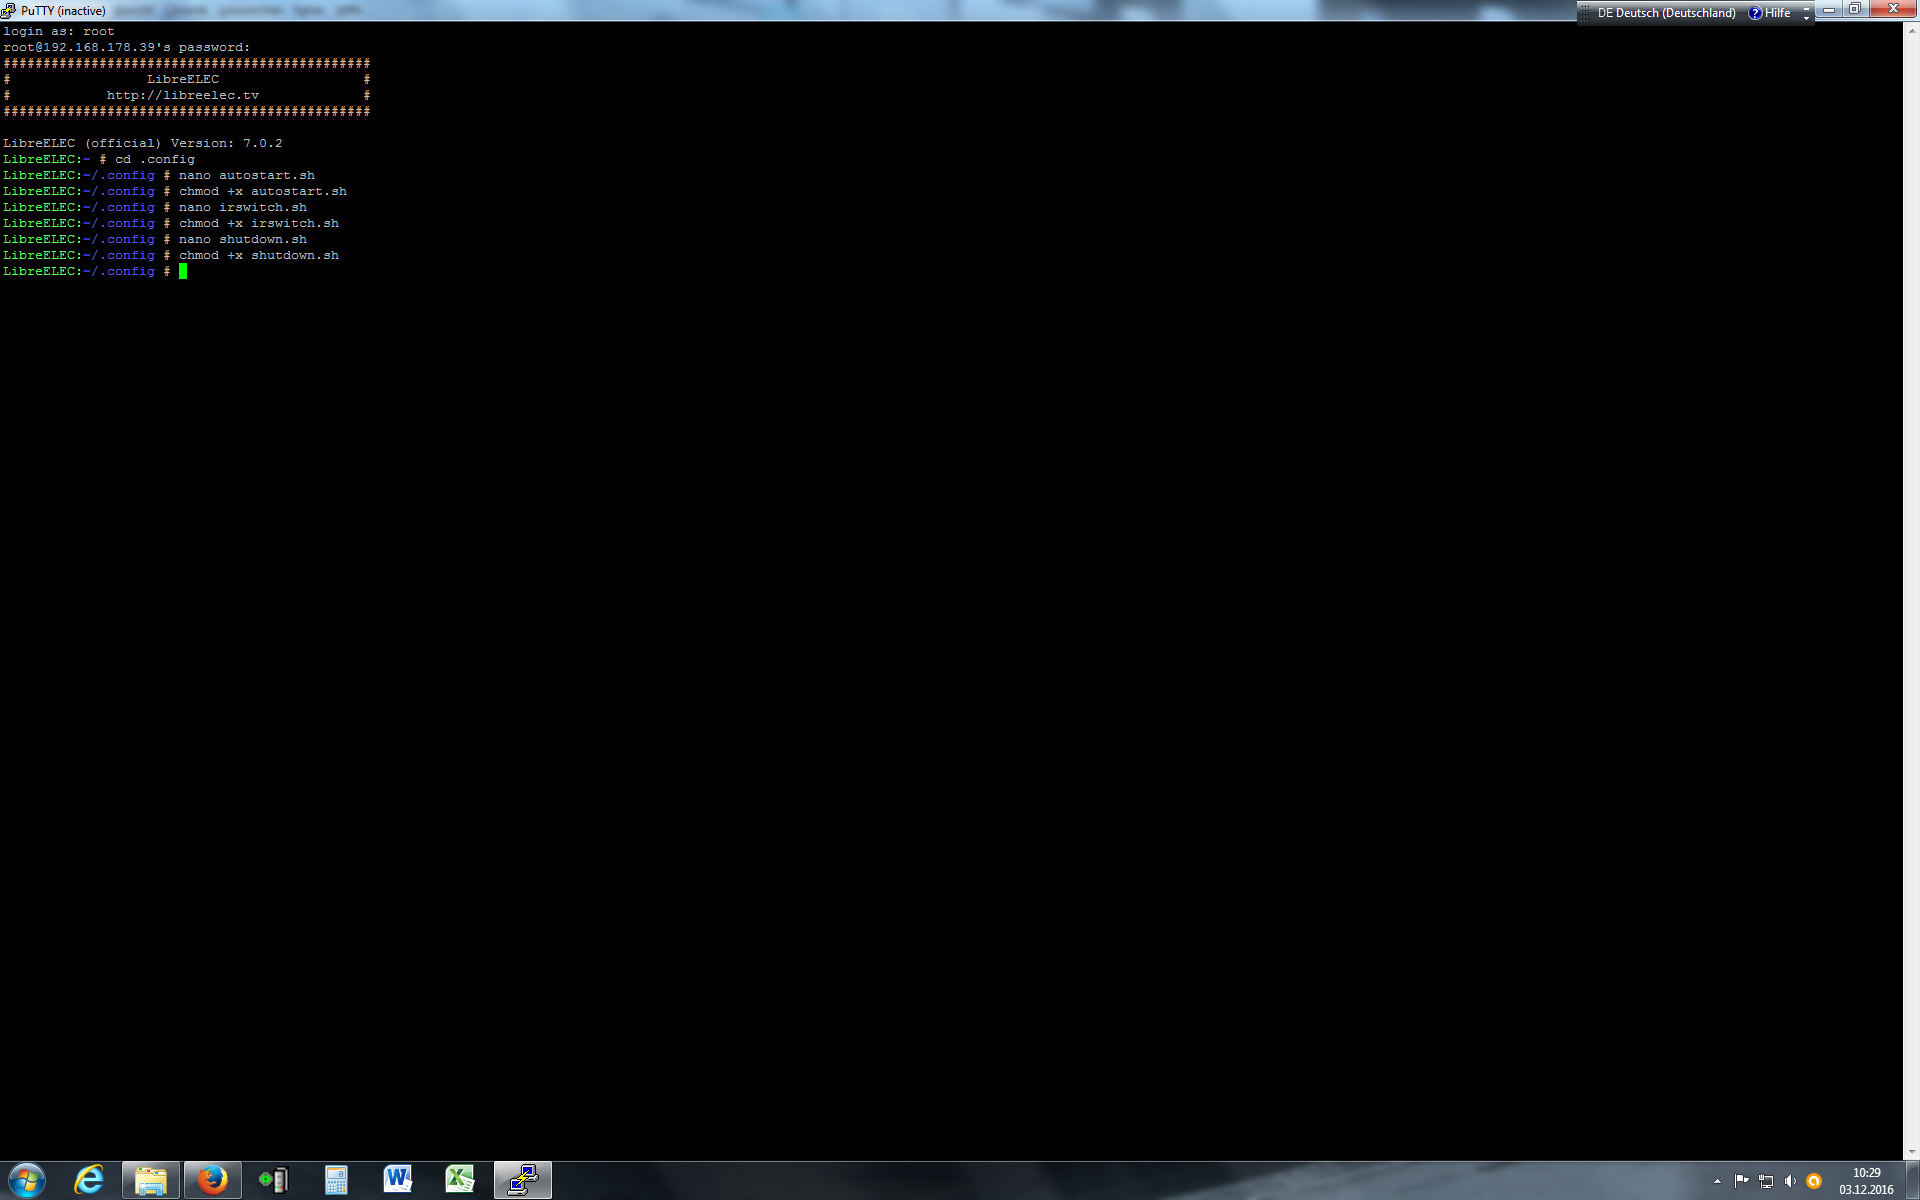Image resolution: width=1920 pixels, height=1200 pixels.
Task: Open the Windows Start menu
Action: pos(27,1180)
